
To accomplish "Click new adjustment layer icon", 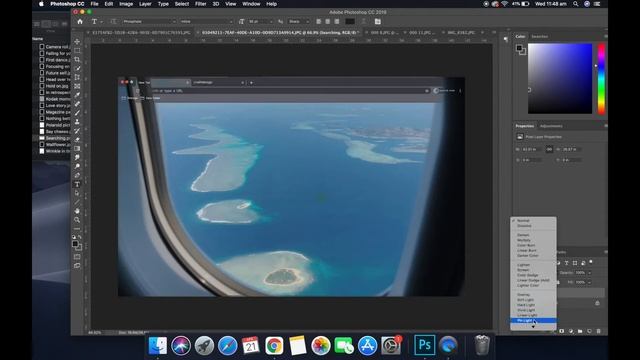I will [x=571, y=331].
